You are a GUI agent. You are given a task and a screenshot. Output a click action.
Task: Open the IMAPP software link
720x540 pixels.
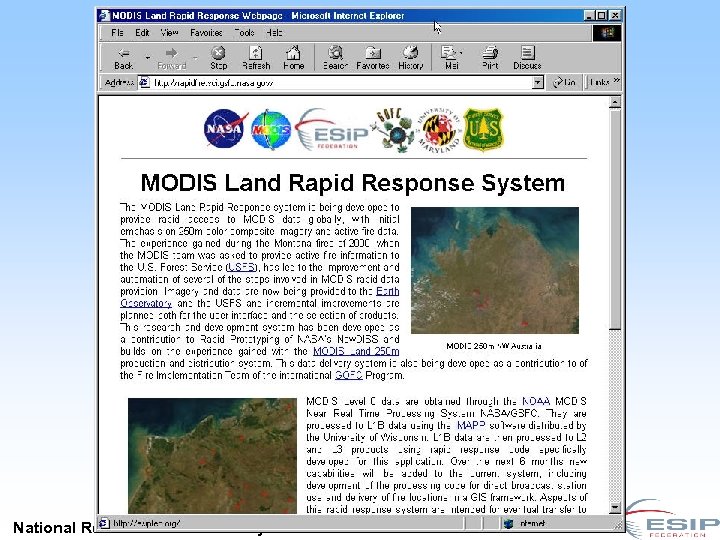[470, 425]
